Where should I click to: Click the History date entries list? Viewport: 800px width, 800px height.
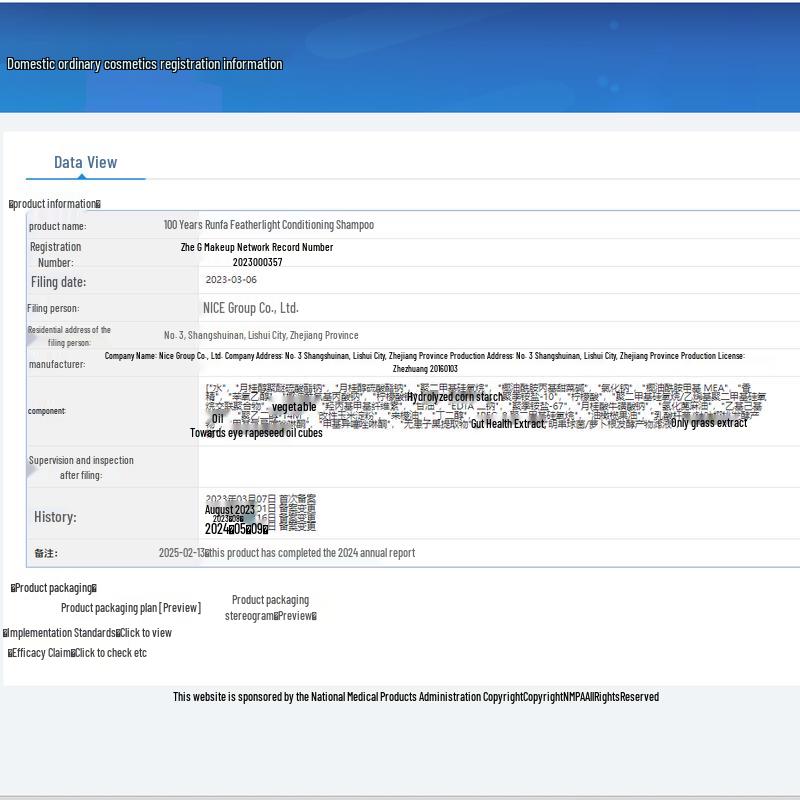260,512
